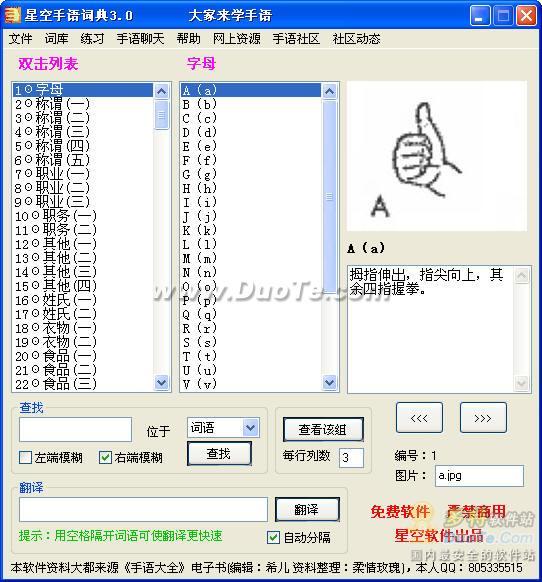
Task: Click scroll-down arrow of category list
Action: pyautogui.click(x=161, y=382)
